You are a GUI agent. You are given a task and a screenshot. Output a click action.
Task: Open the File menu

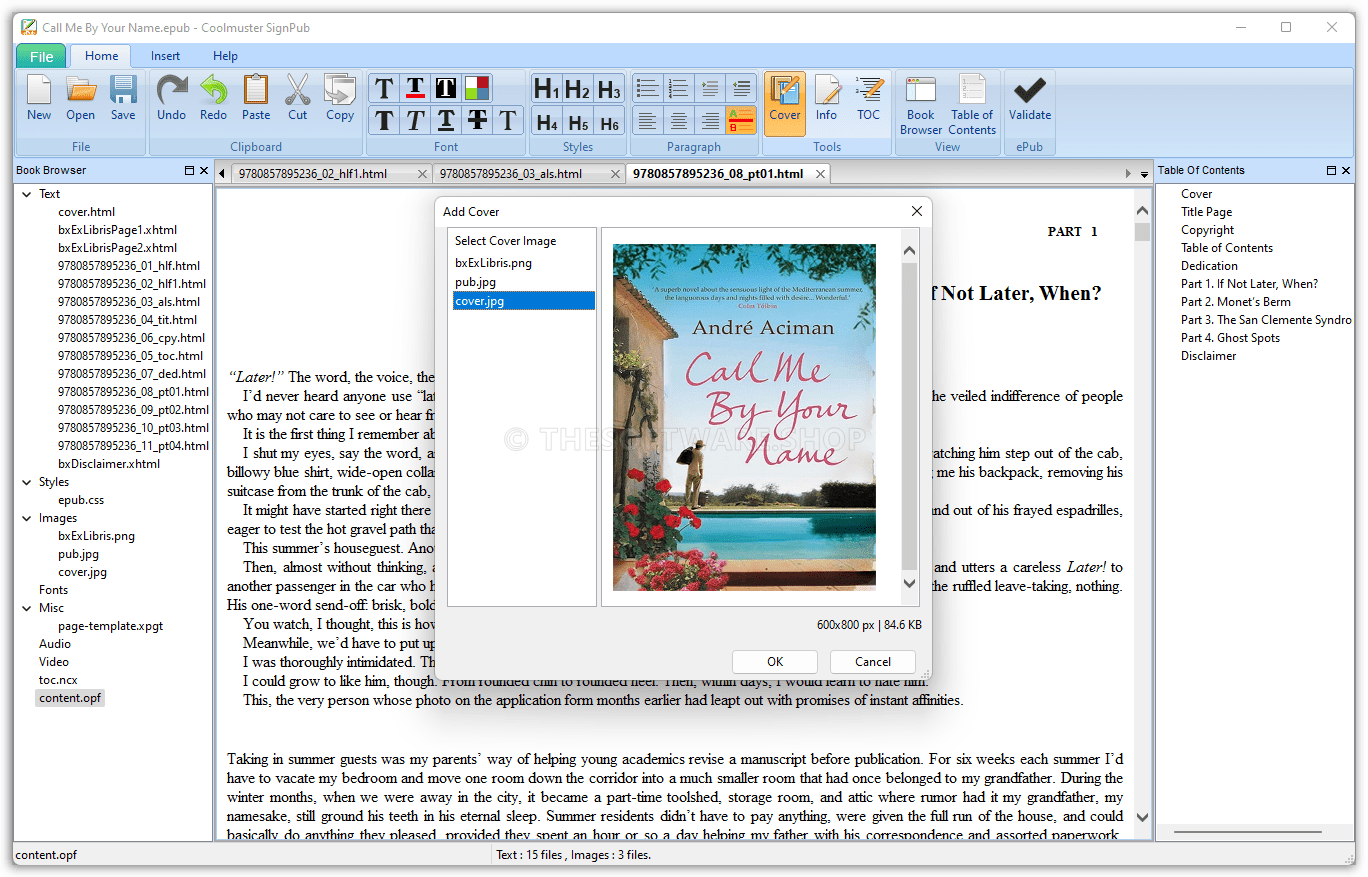(x=41, y=57)
